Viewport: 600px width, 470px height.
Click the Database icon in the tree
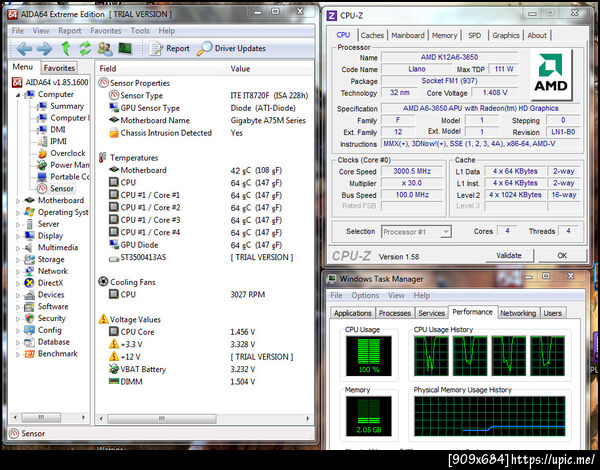coord(29,342)
